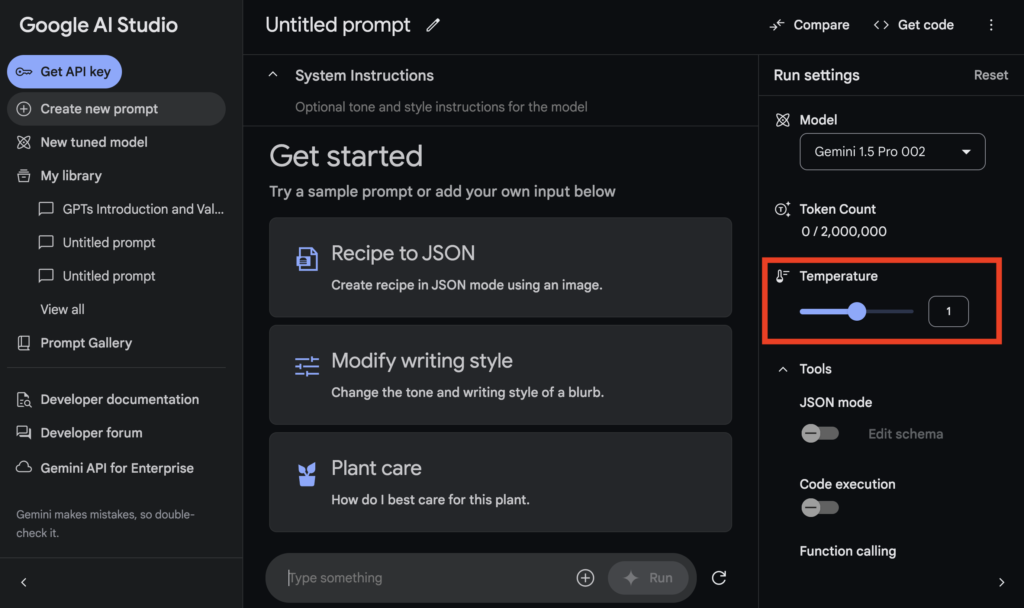This screenshot has width=1024, height=608.
Task: Click the Get API key button
Action: (64, 72)
